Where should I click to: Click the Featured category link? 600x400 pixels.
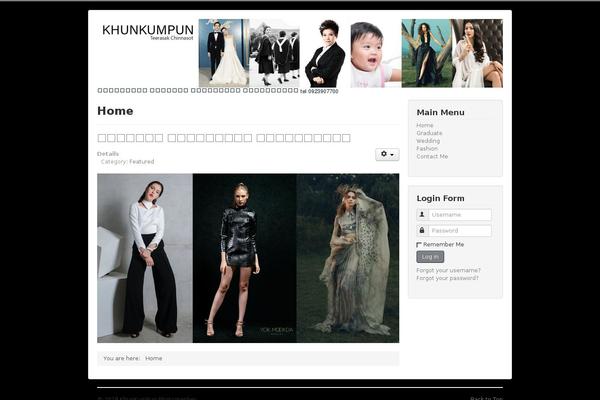click(142, 162)
